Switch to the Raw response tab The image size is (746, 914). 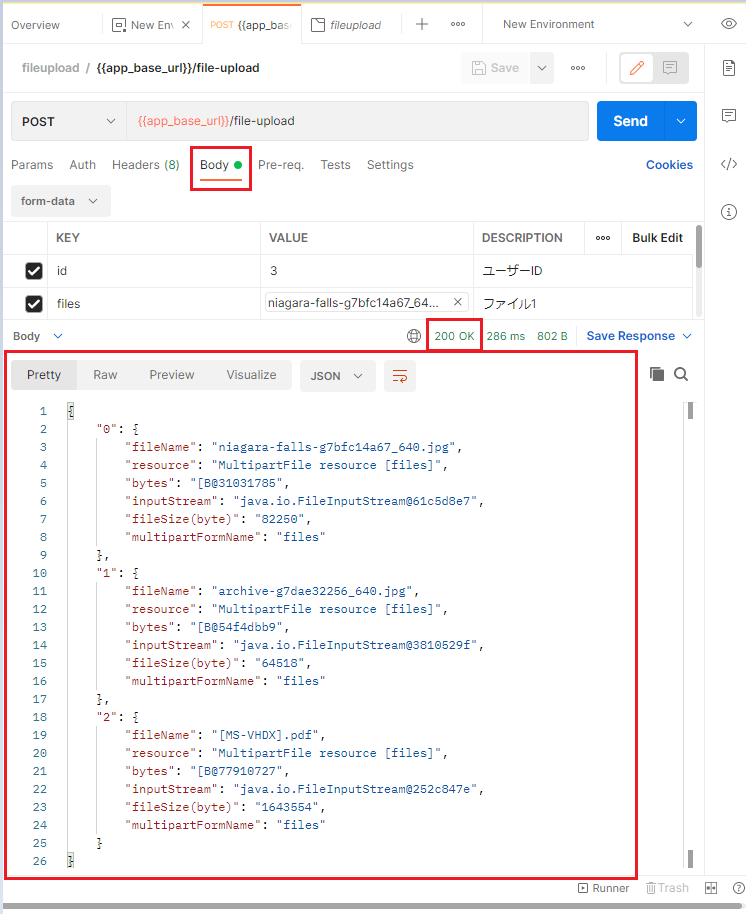click(105, 375)
